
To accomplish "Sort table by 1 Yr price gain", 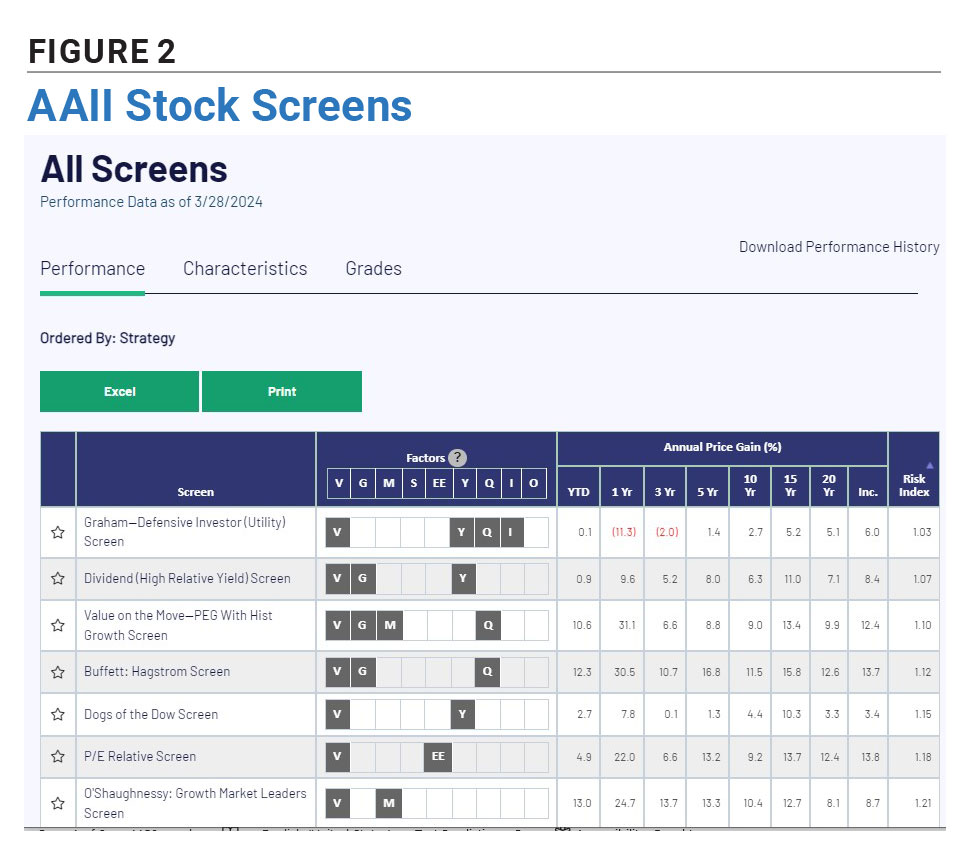I will (x=621, y=492).
